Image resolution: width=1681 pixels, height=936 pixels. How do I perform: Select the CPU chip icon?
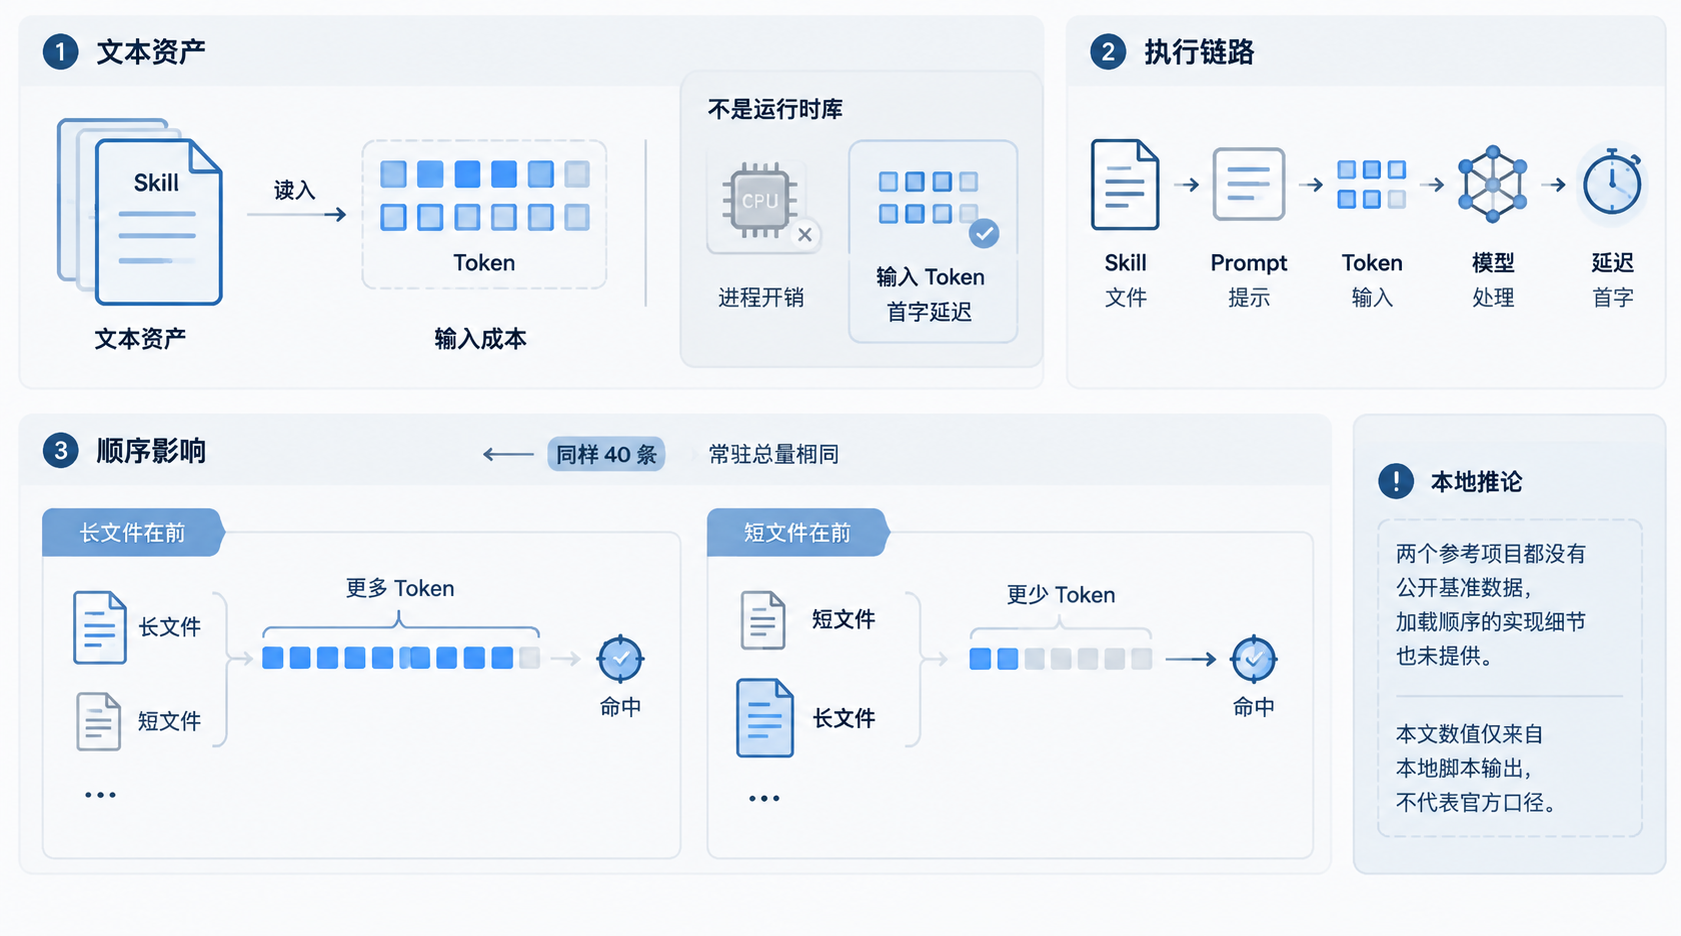(760, 201)
